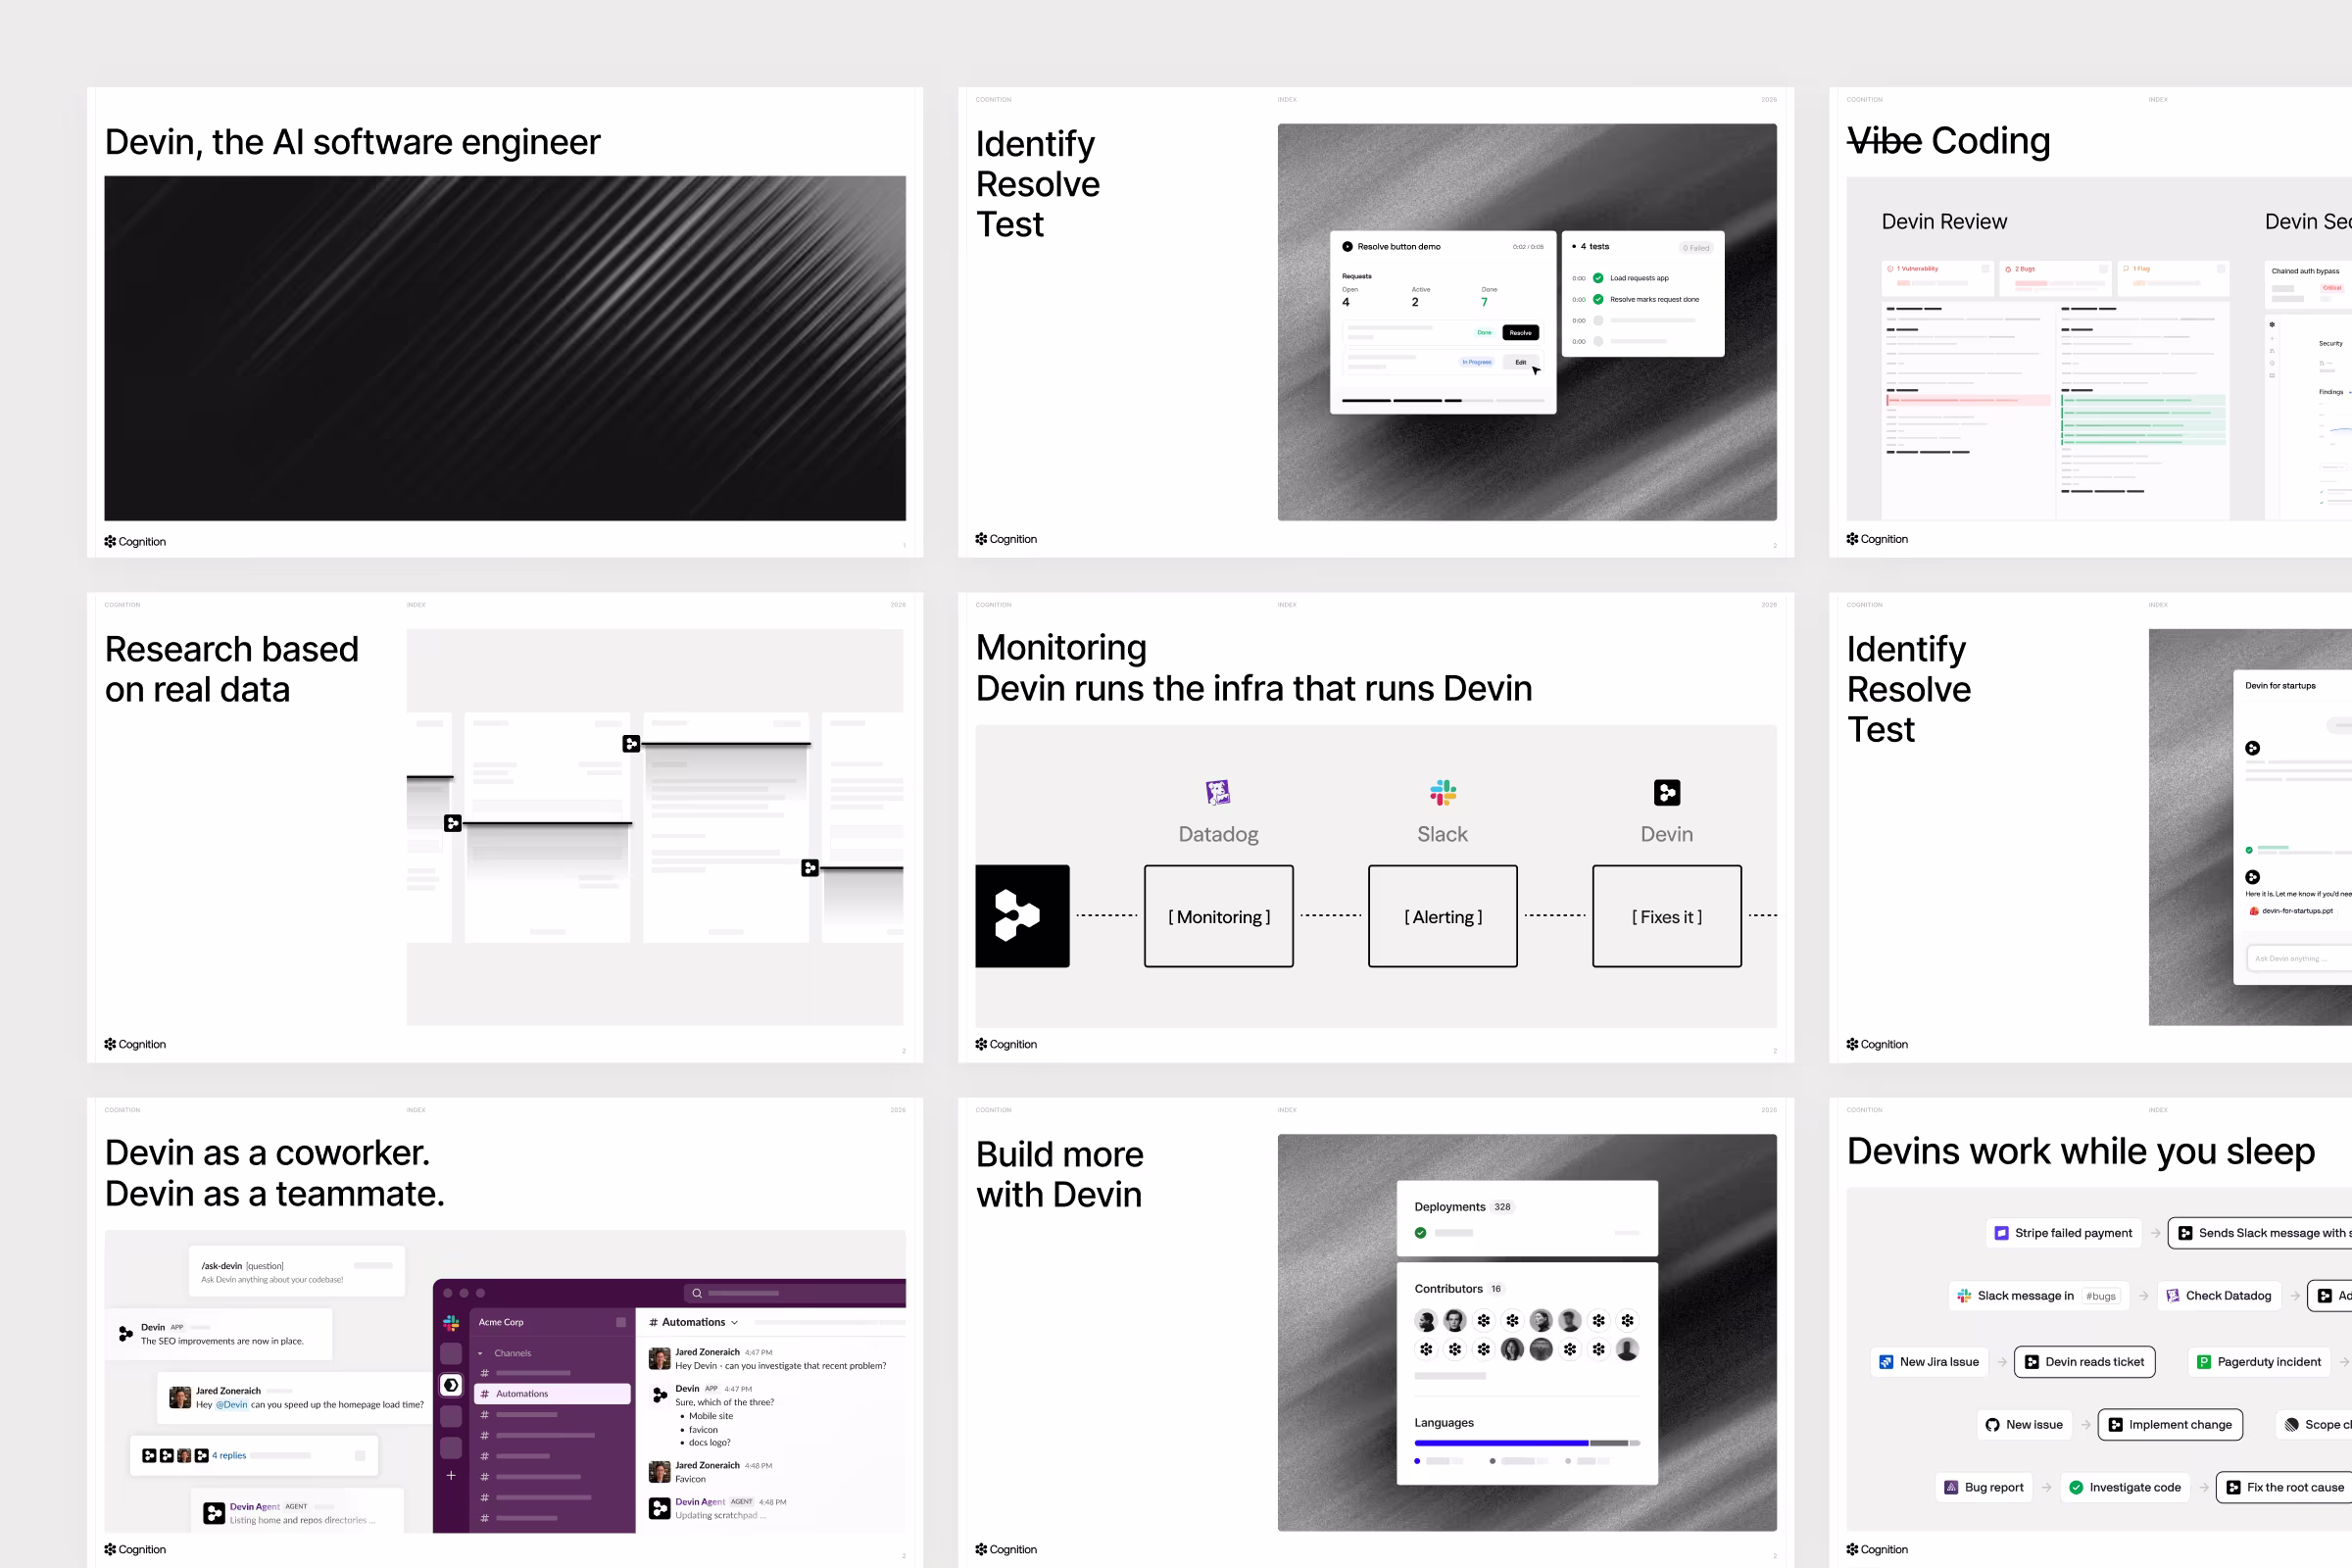Click the GitHub icon in the New issue chip

pos(1992,1425)
